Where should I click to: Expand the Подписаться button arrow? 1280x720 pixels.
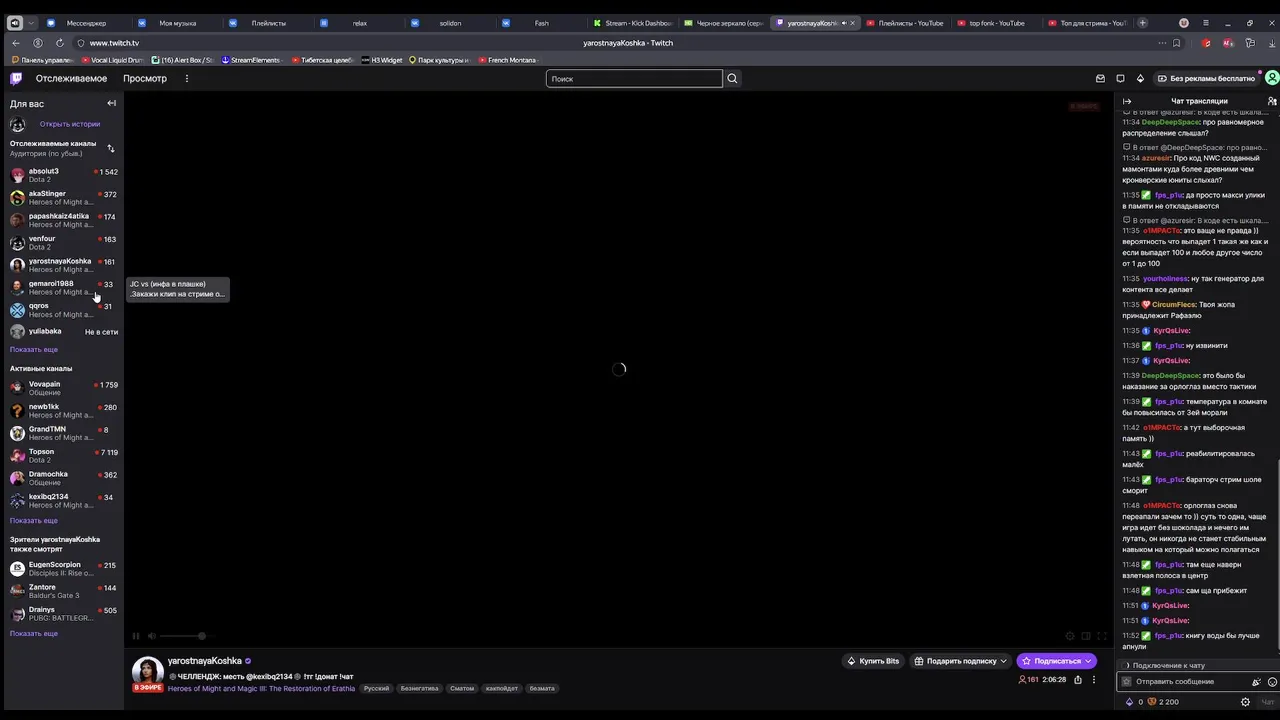coord(1089,661)
